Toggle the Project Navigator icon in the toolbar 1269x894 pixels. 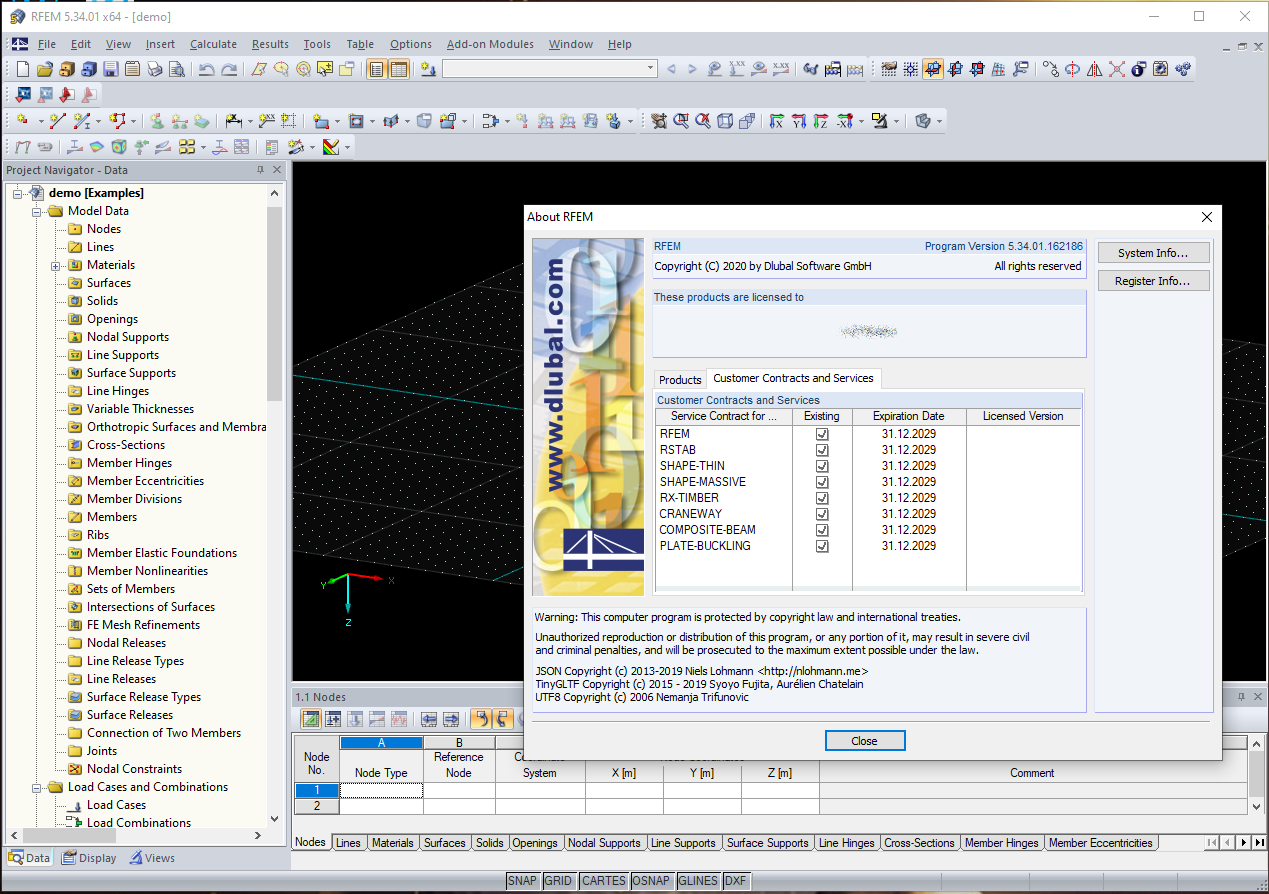pos(376,69)
